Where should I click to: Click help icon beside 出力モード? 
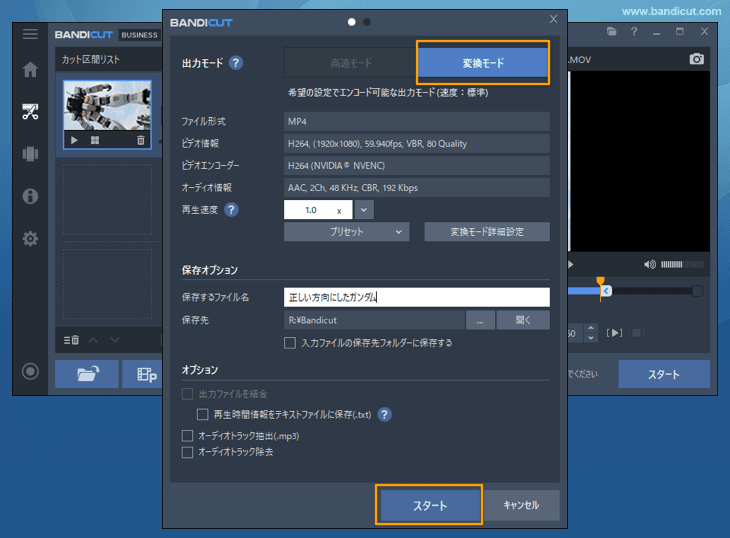click(236, 63)
